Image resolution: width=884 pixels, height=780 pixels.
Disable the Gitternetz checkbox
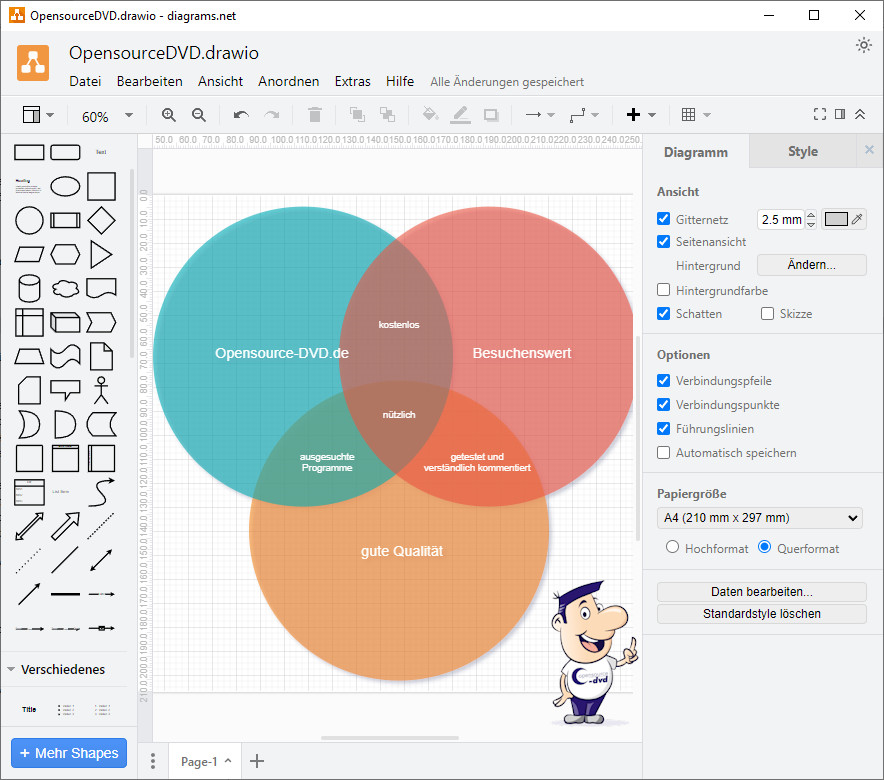(664, 219)
